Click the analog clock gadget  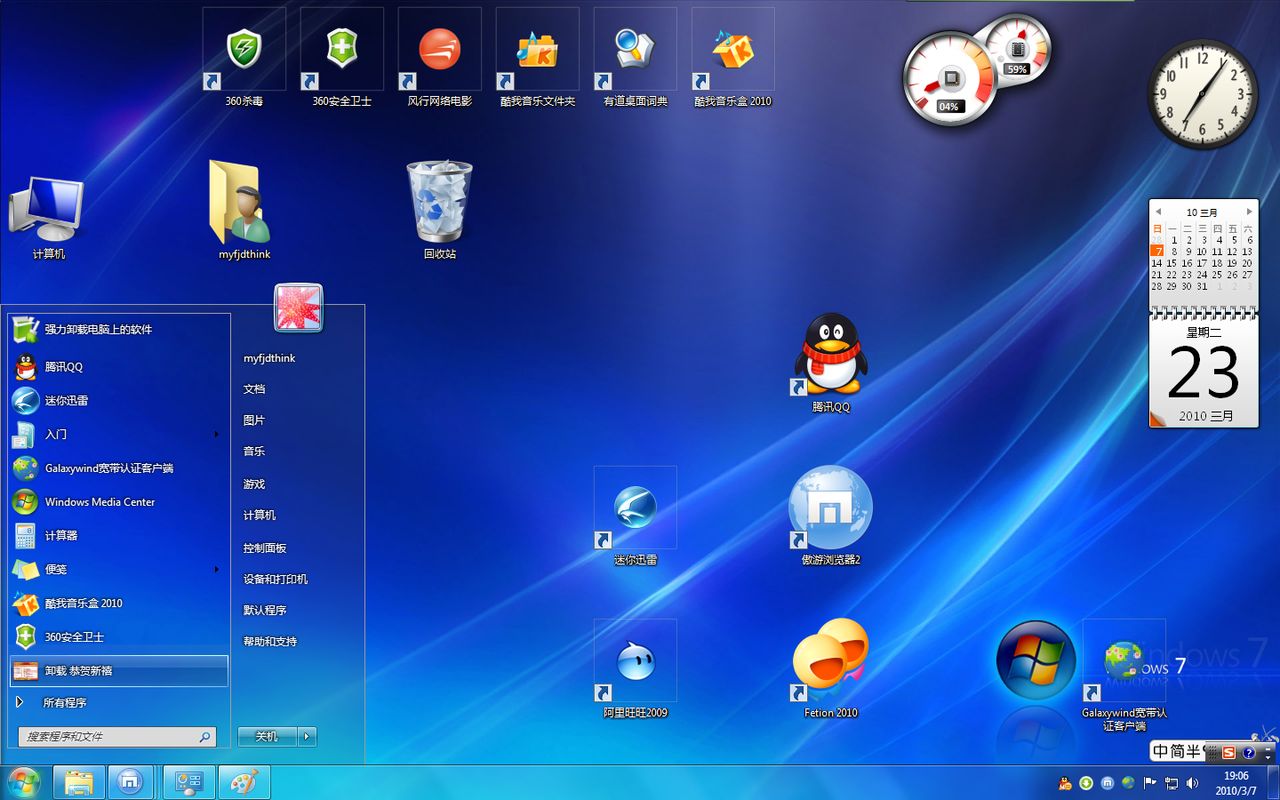click(x=1202, y=95)
